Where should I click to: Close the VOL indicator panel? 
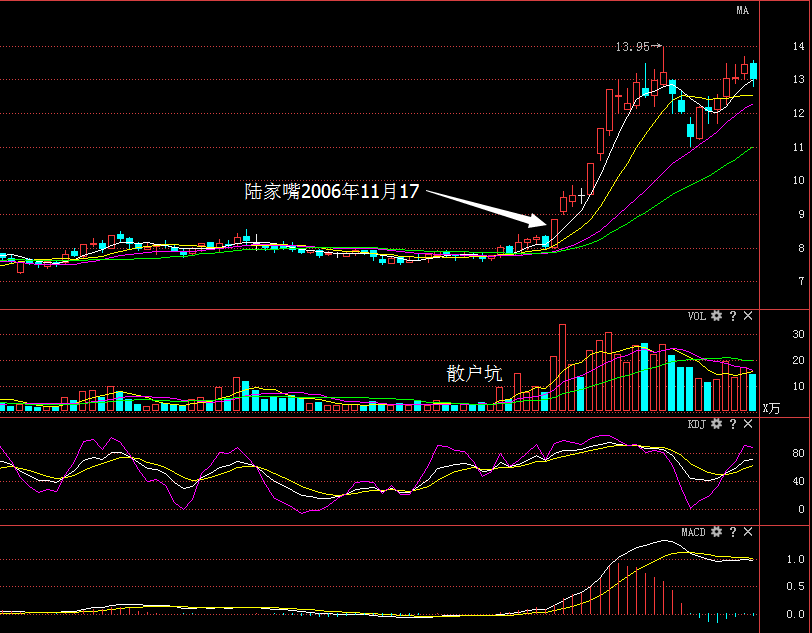(x=748, y=315)
